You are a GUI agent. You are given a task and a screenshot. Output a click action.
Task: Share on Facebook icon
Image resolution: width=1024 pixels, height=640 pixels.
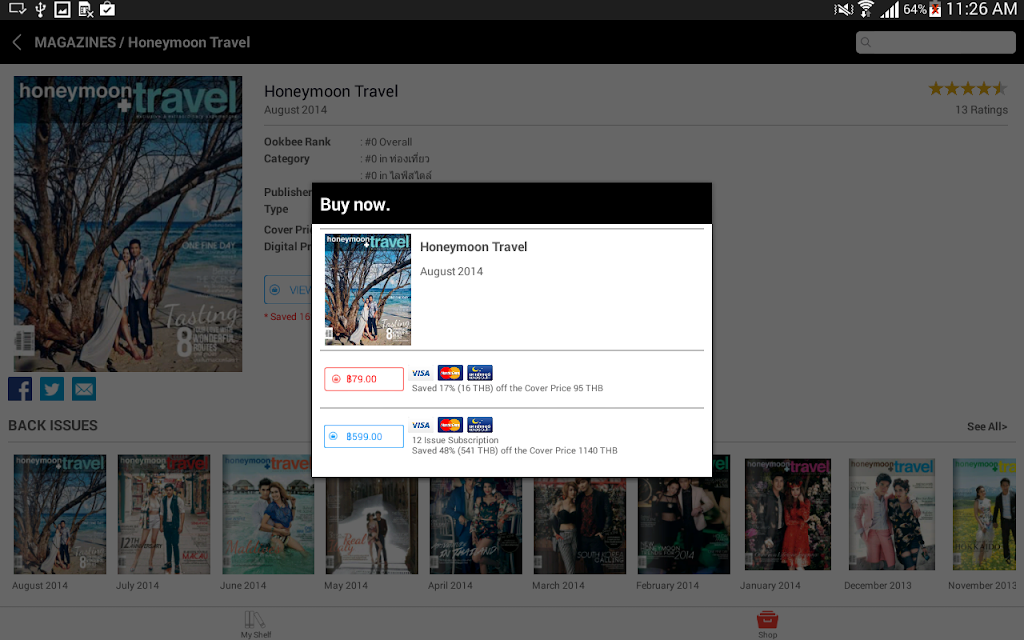click(20, 389)
